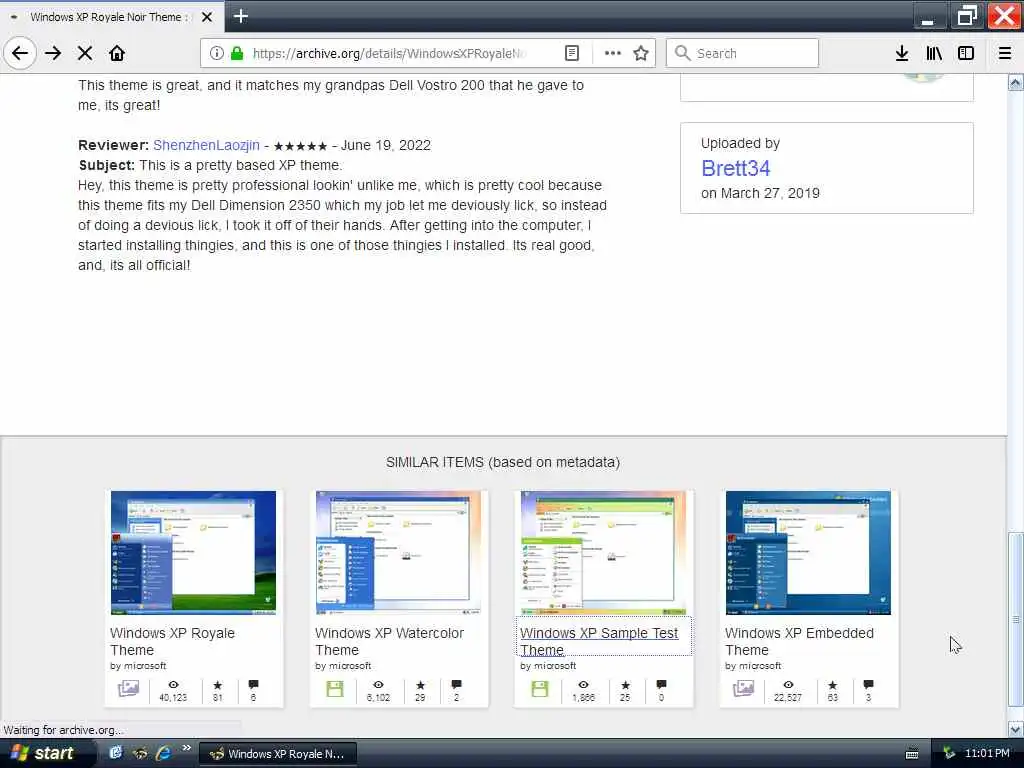Click the favorites star on Embedded Theme card
Viewport: 1024px width, 768px height.
833,684
